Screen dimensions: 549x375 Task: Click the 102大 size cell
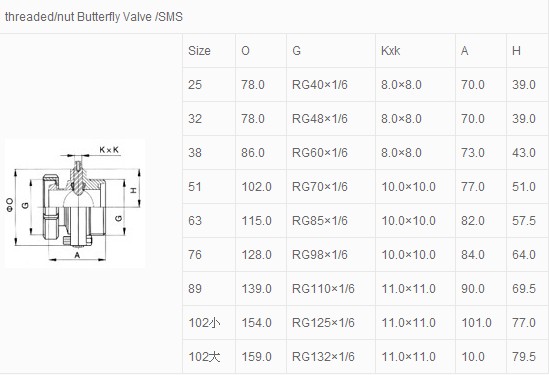click(209, 356)
